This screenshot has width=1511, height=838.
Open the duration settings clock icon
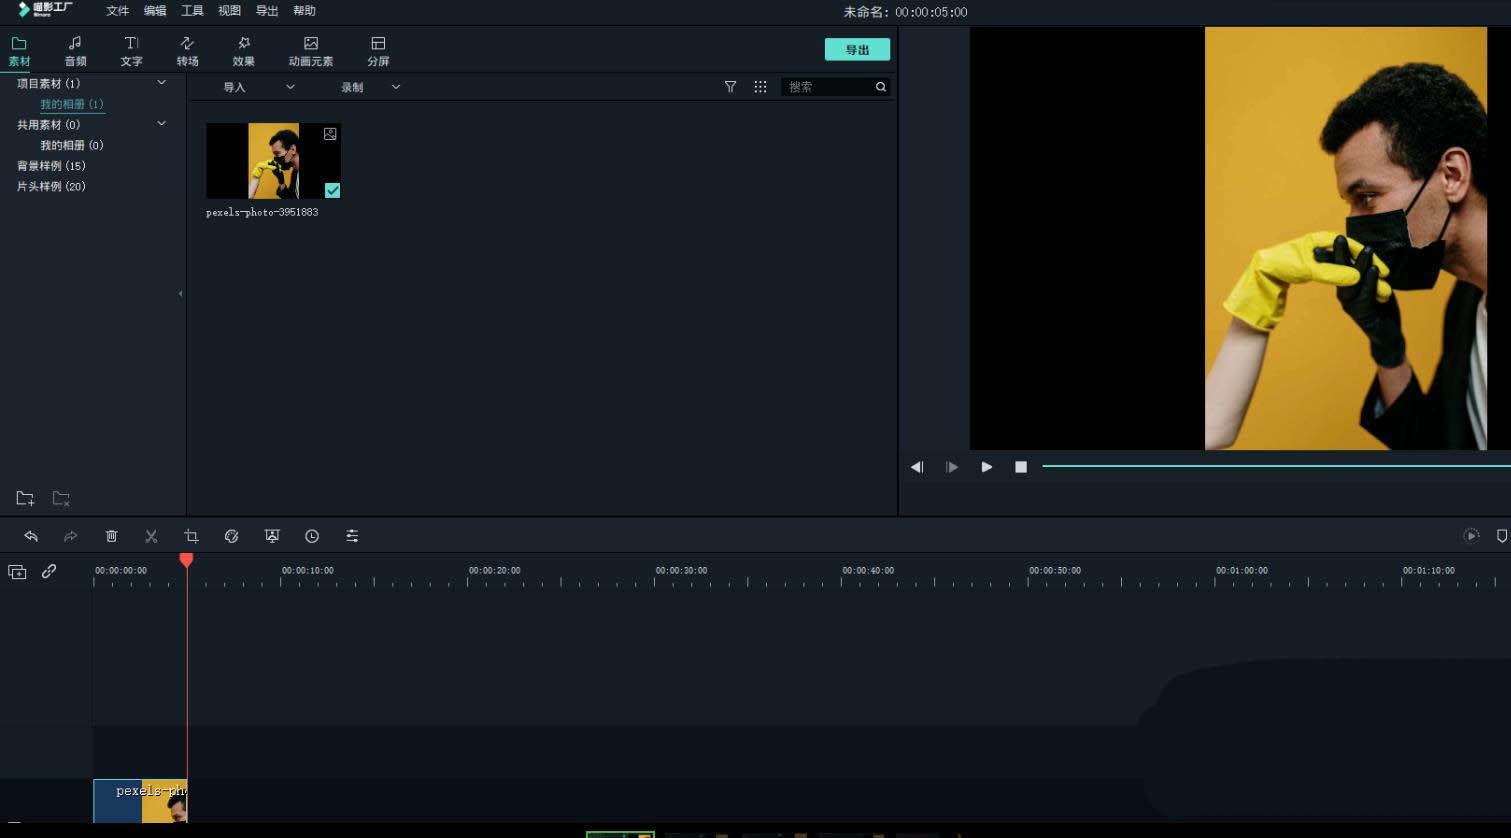pos(312,536)
